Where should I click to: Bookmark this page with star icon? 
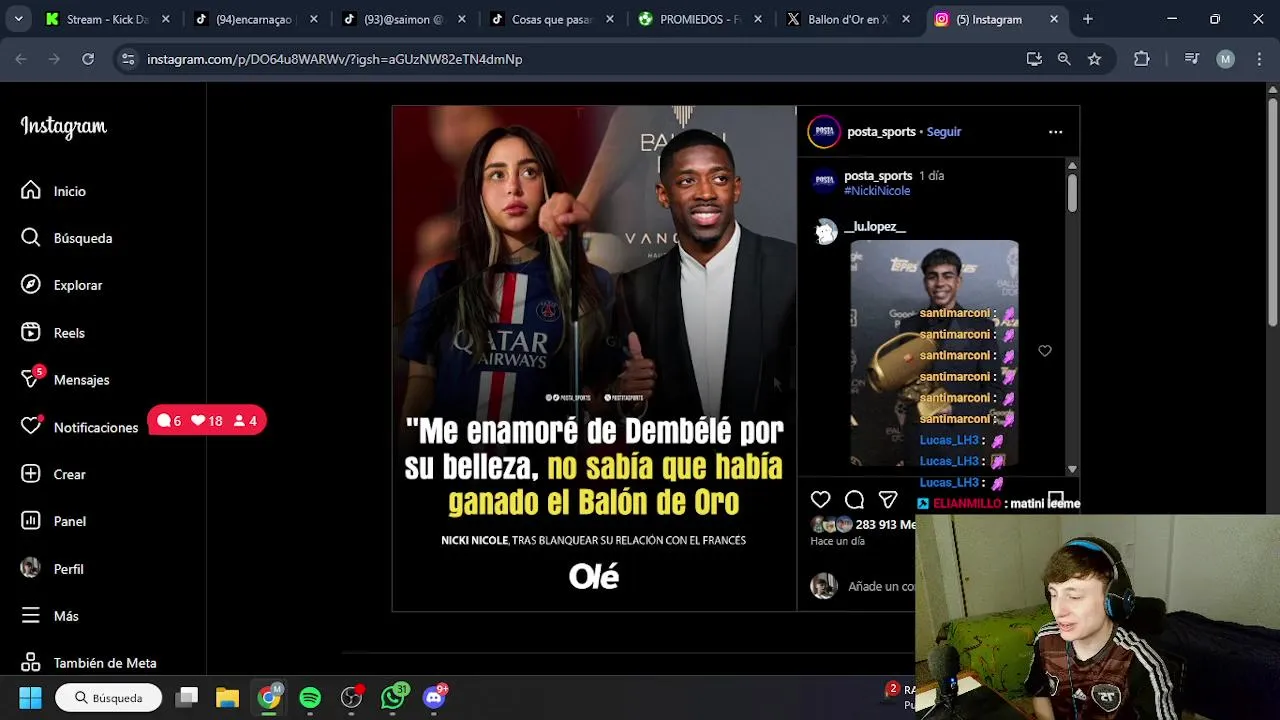1095,59
